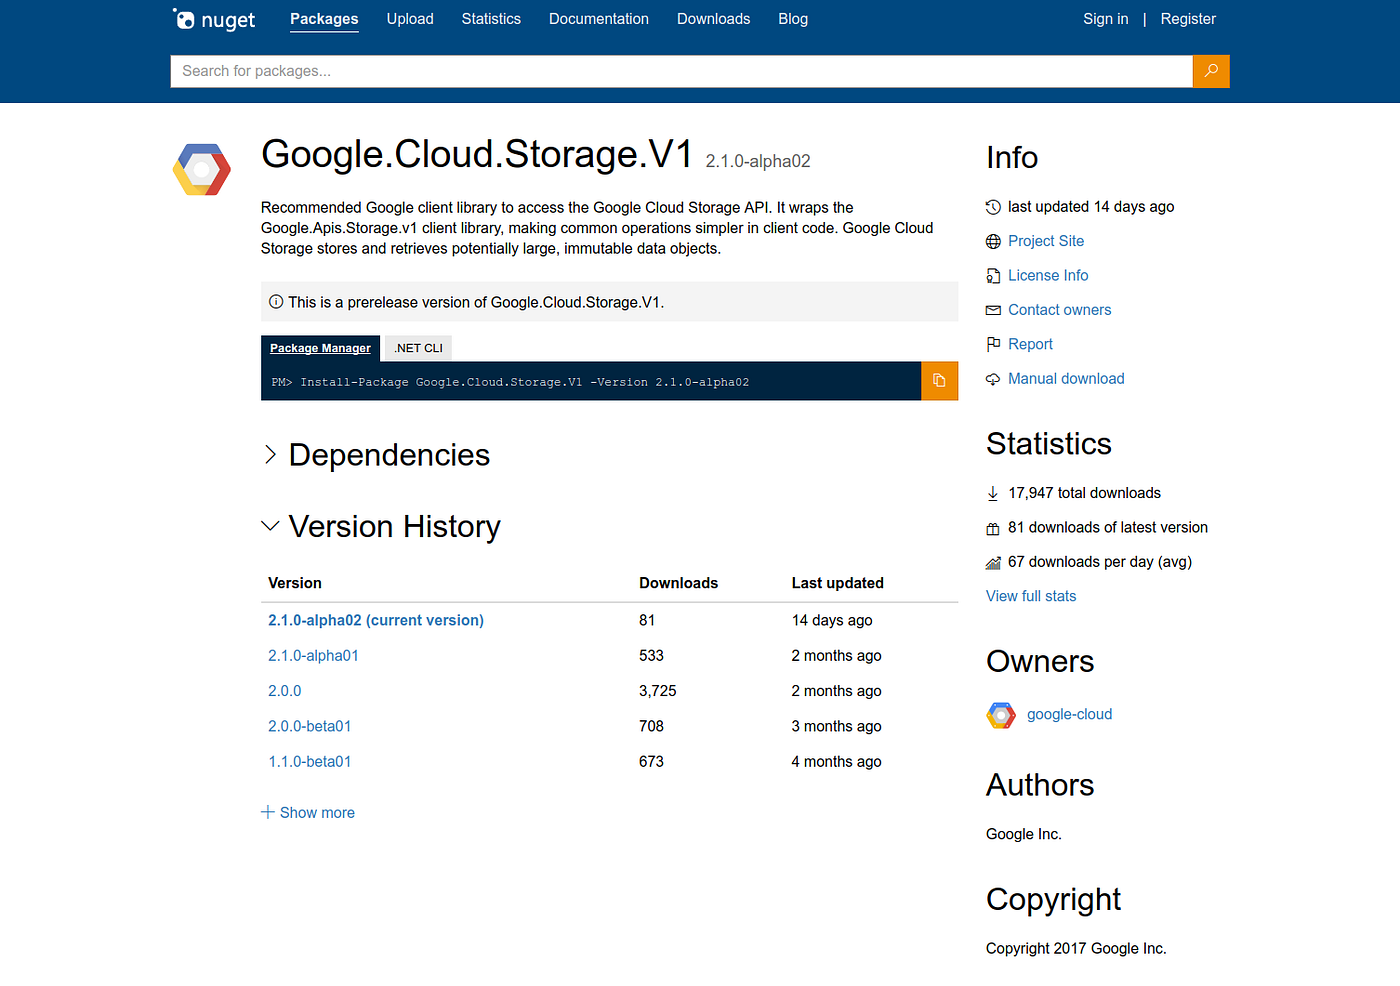Viewport: 1400px width, 986px height.
Task: Open version 2.1.0-alpha01 details
Action: (313, 655)
